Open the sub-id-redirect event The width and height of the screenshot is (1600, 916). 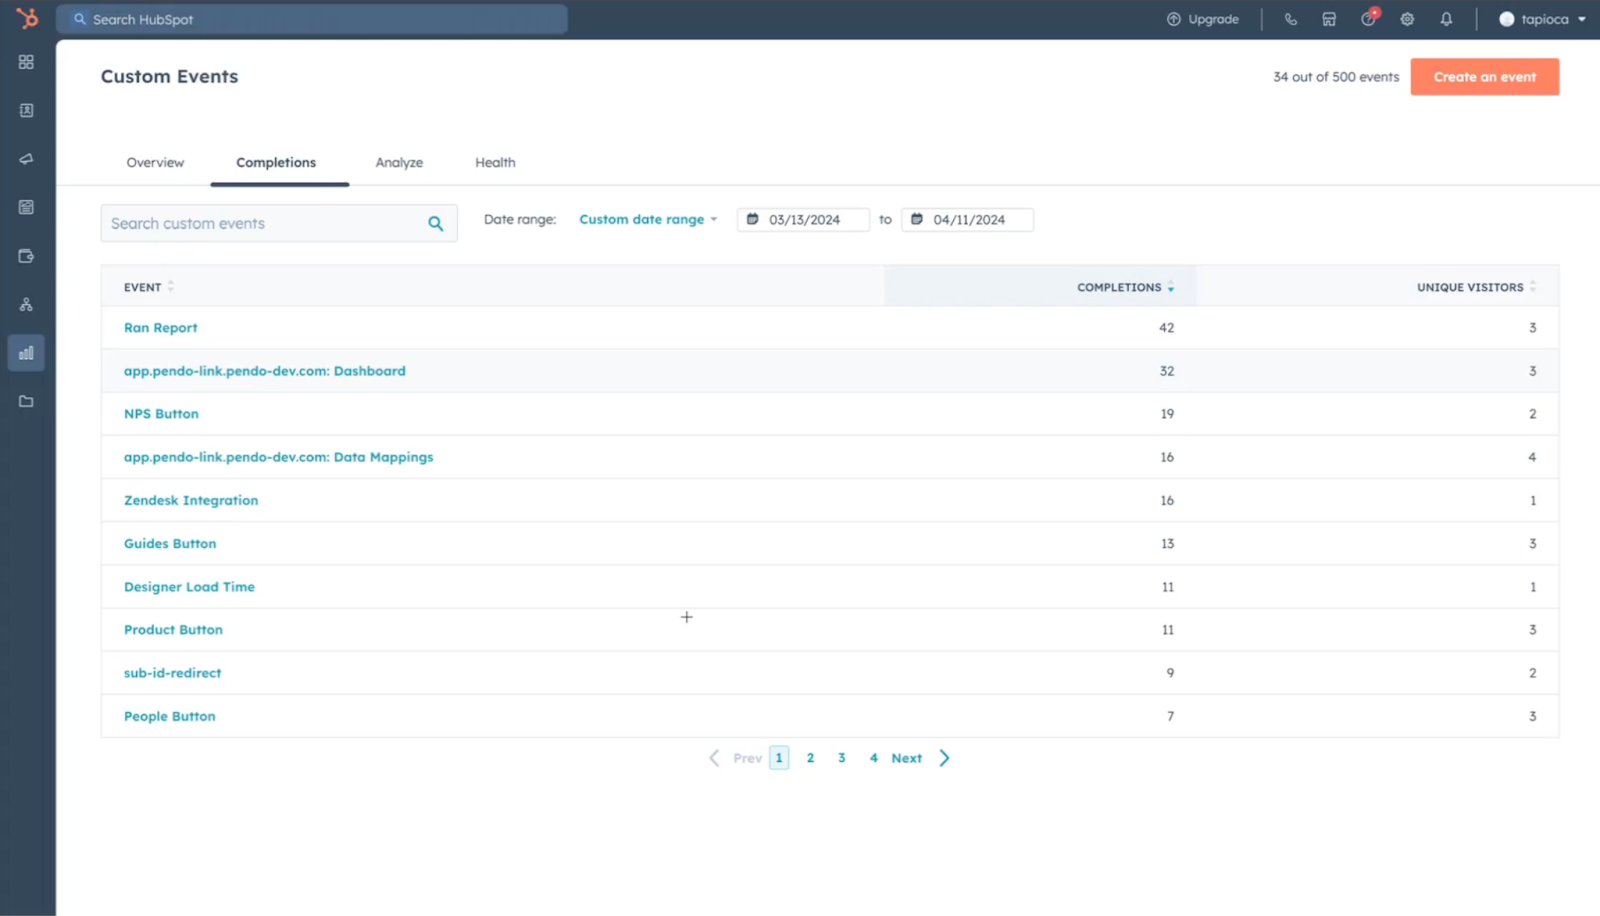coord(173,673)
